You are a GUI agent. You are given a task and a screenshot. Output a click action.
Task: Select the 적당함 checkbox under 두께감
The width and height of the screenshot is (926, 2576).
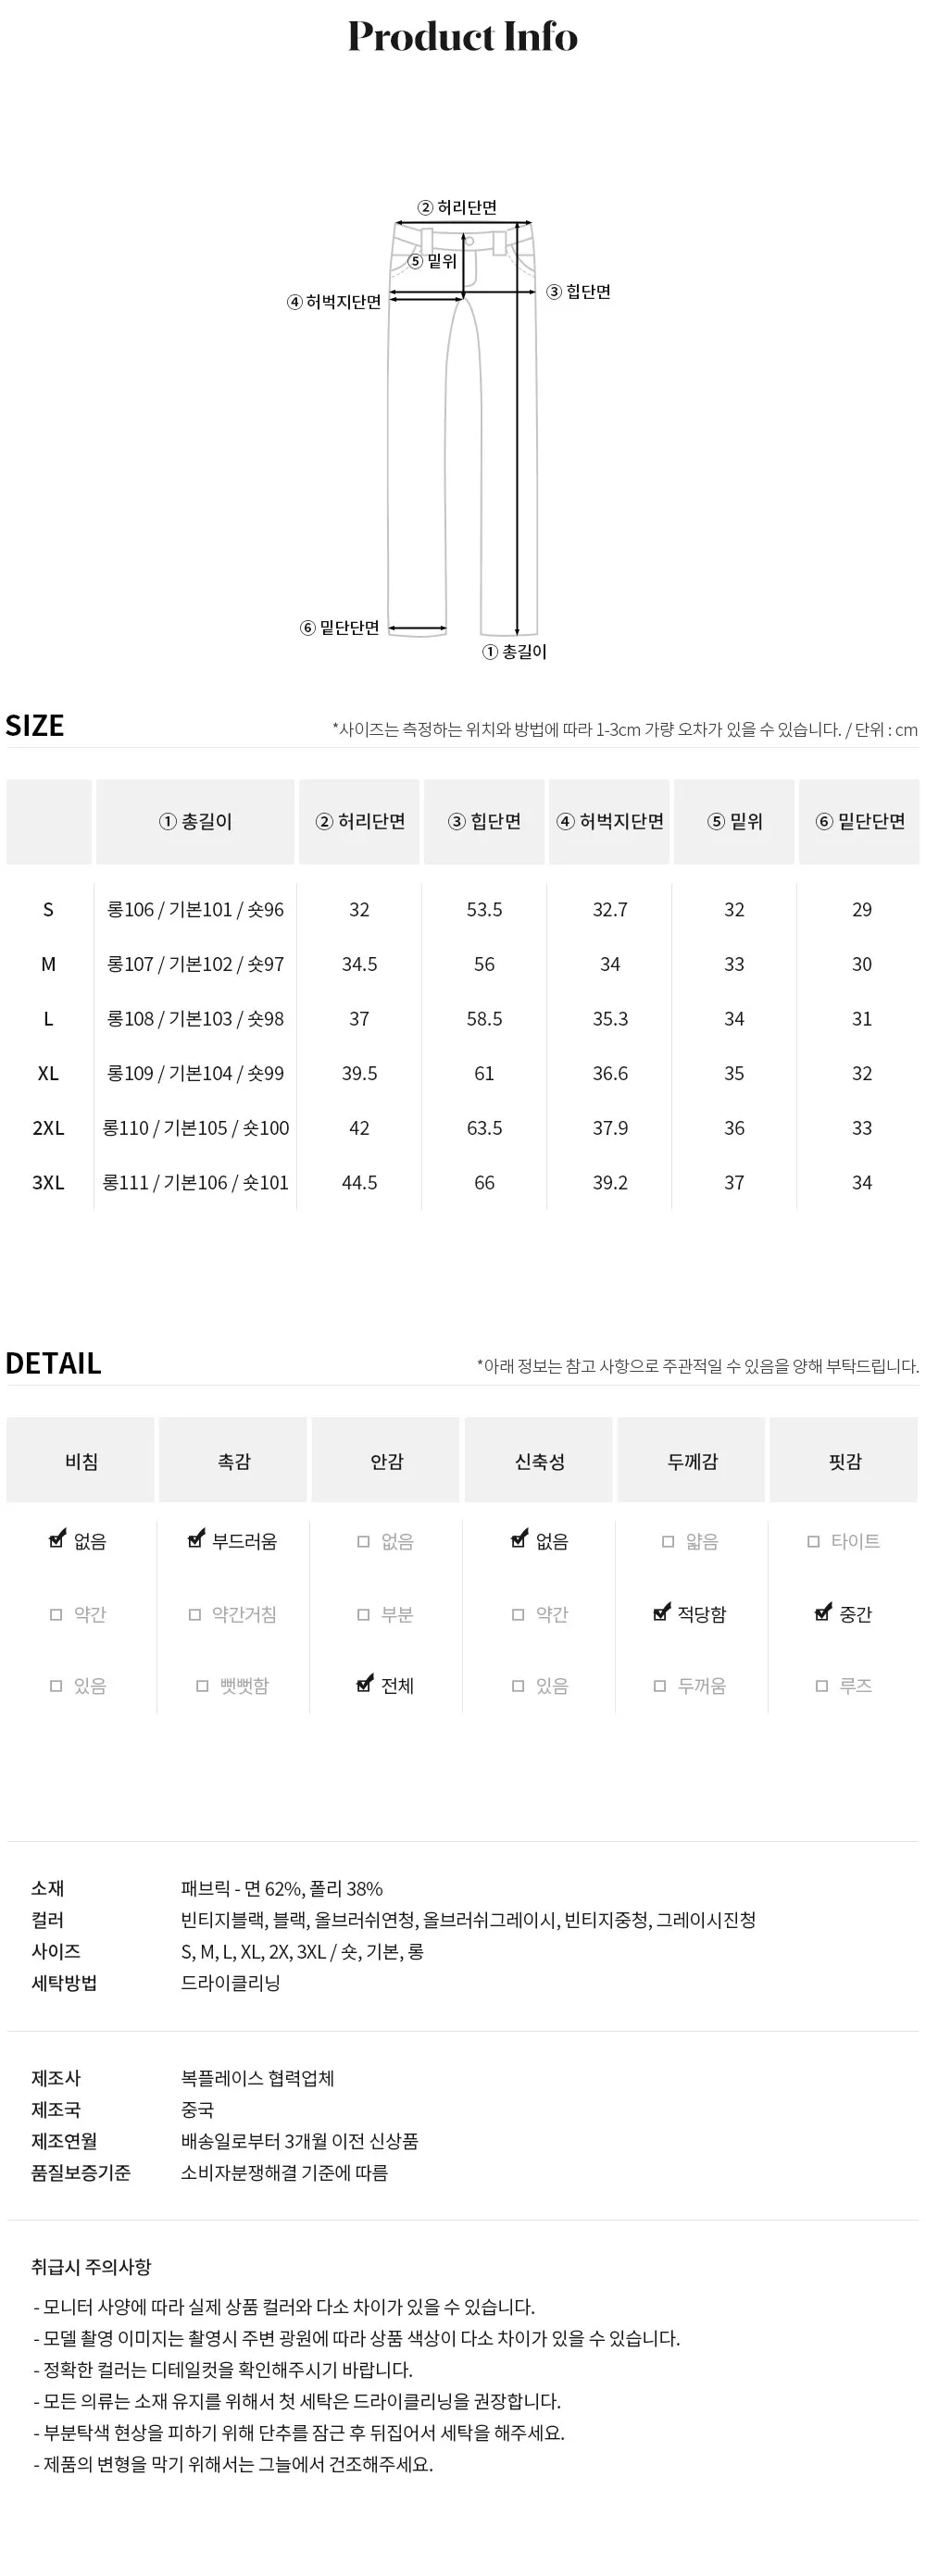[x=661, y=1613]
